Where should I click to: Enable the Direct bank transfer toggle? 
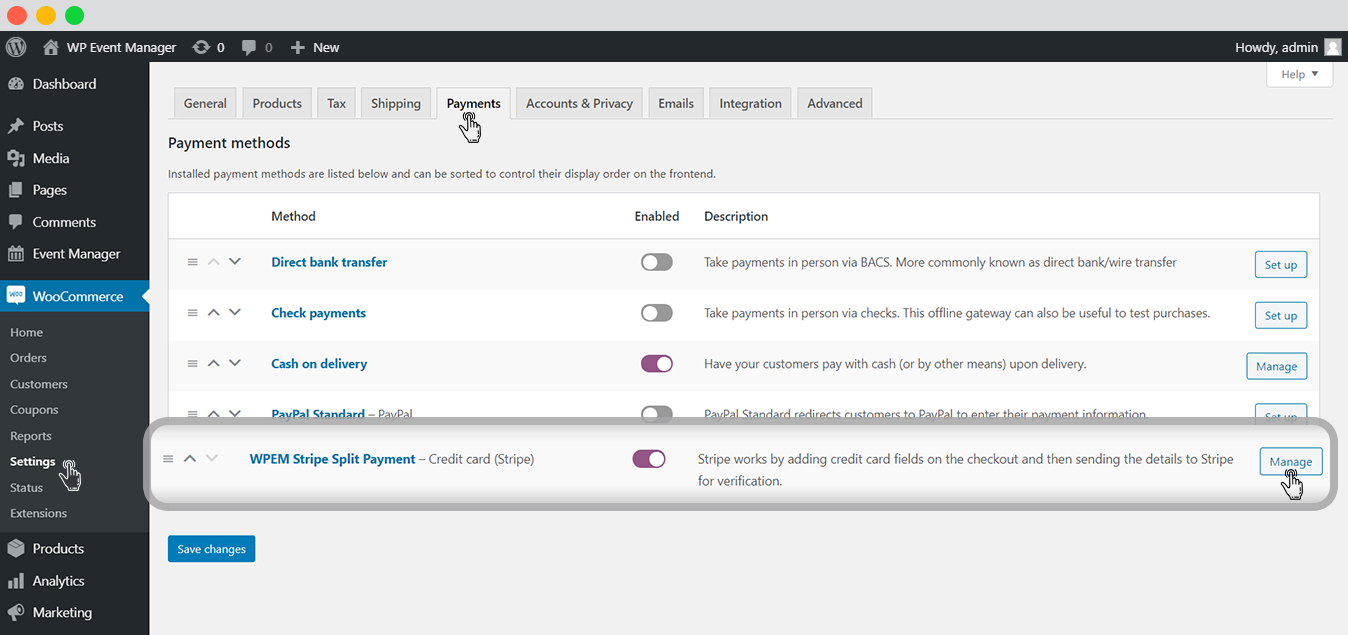click(657, 262)
